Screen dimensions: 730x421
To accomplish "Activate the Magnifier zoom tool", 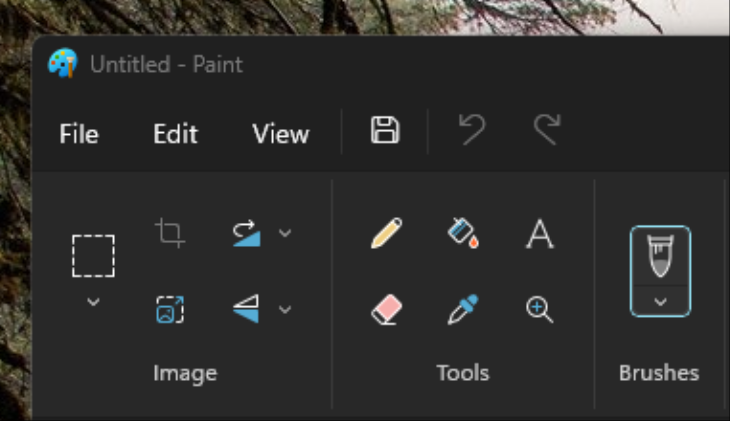I will [540, 309].
